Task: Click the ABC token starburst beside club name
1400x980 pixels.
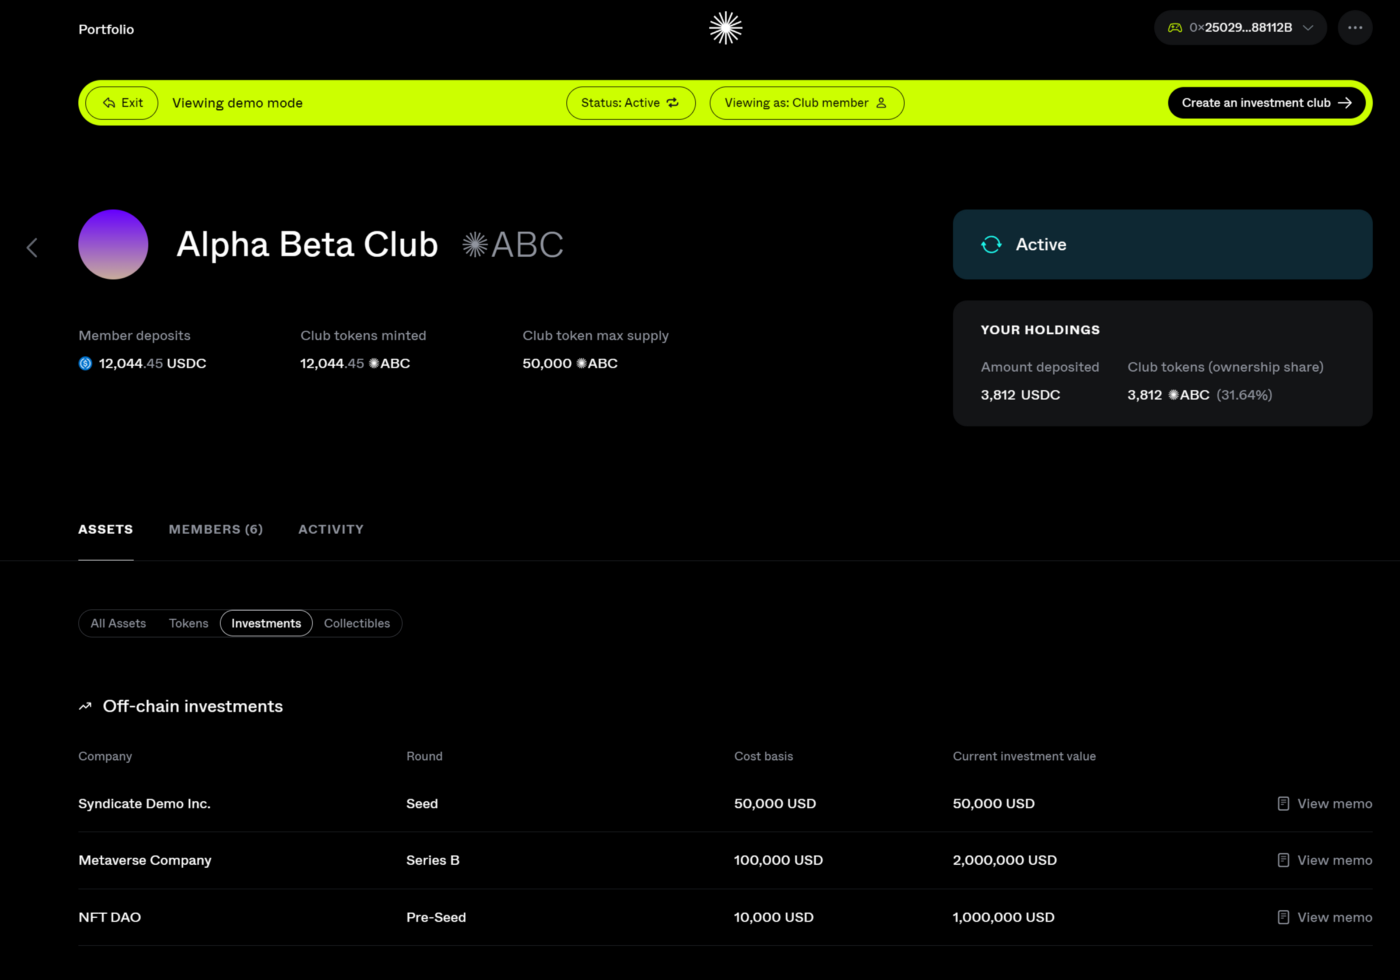Action: [475, 244]
